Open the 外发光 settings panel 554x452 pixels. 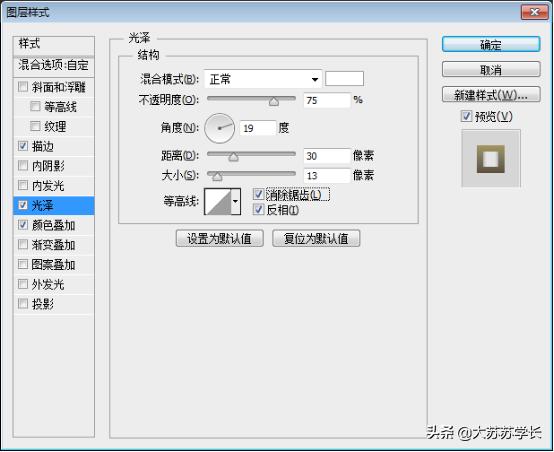pyautogui.click(x=48, y=284)
